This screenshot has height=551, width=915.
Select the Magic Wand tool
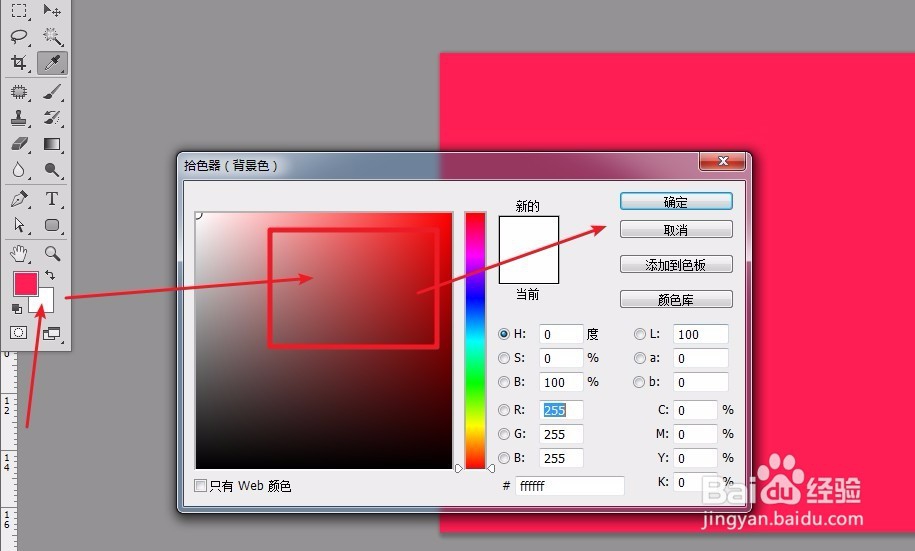click(52, 36)
